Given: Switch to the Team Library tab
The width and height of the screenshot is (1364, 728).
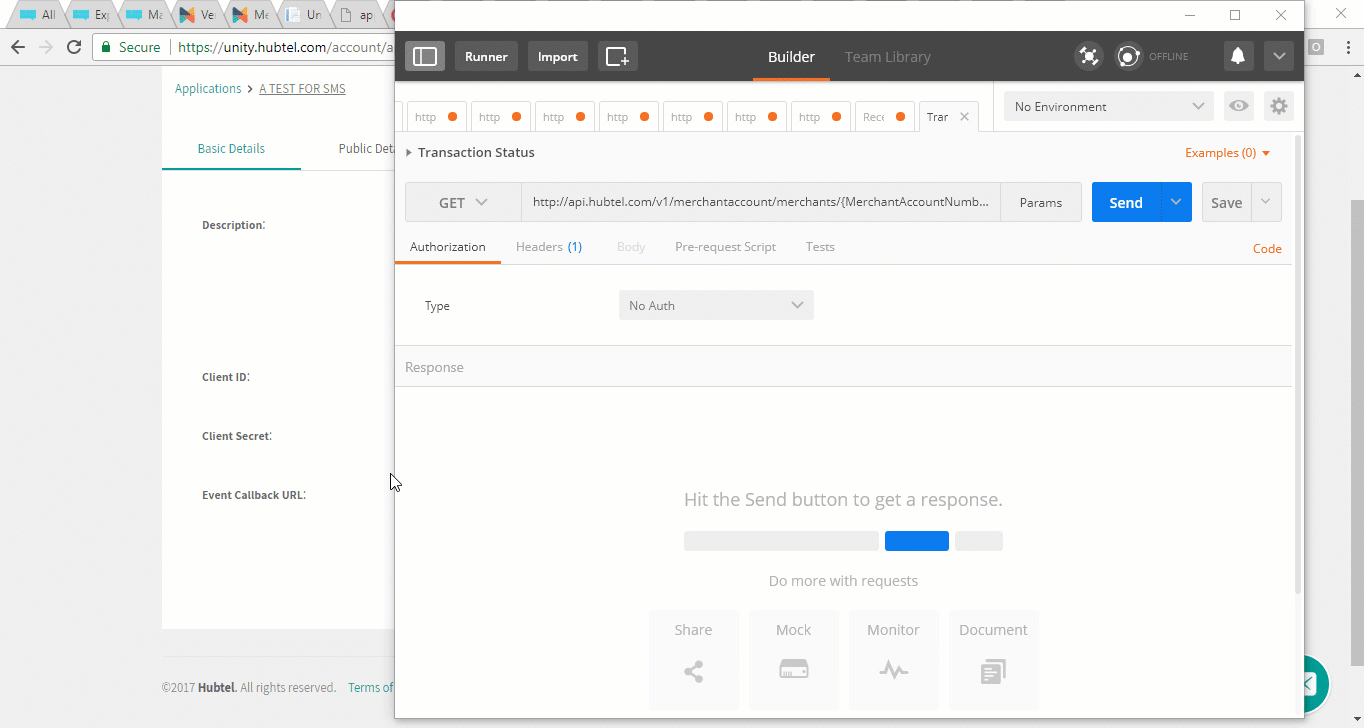Looking at the screenshot, I should (888, 57).
